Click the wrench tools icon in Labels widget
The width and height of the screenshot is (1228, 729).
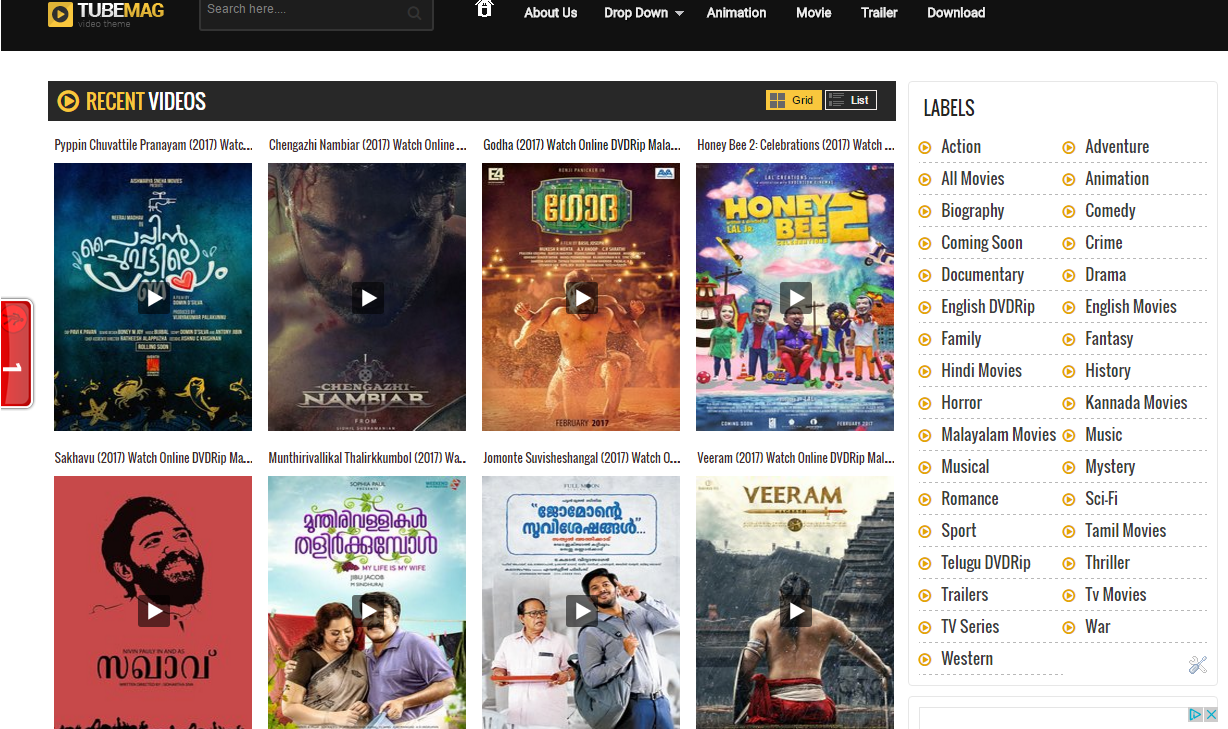point(1198,665)
